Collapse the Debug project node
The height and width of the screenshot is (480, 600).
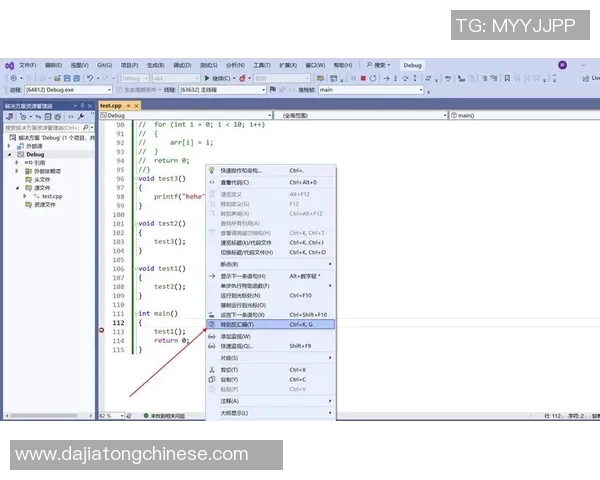coord(10,154)
